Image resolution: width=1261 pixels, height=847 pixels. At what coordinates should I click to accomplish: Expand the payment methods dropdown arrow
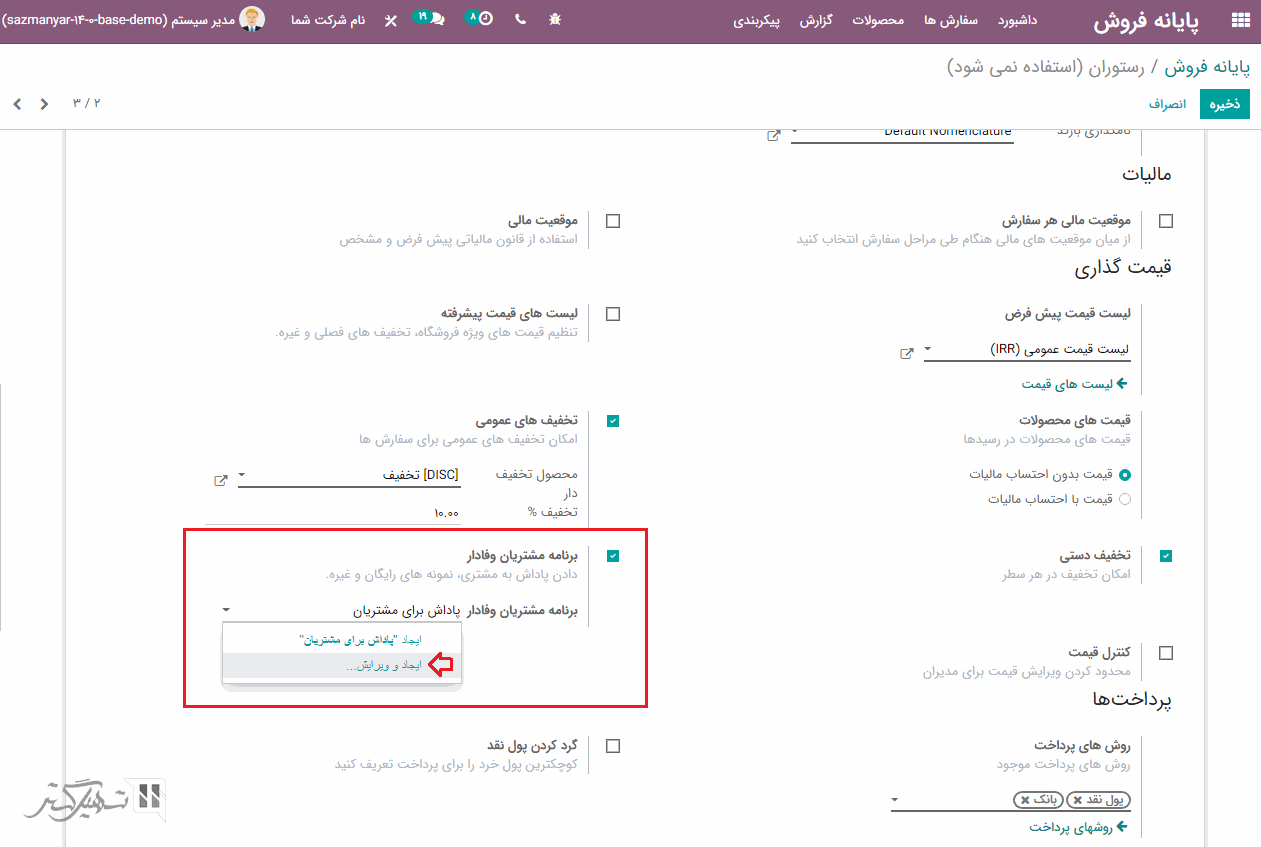click(896, 800)
